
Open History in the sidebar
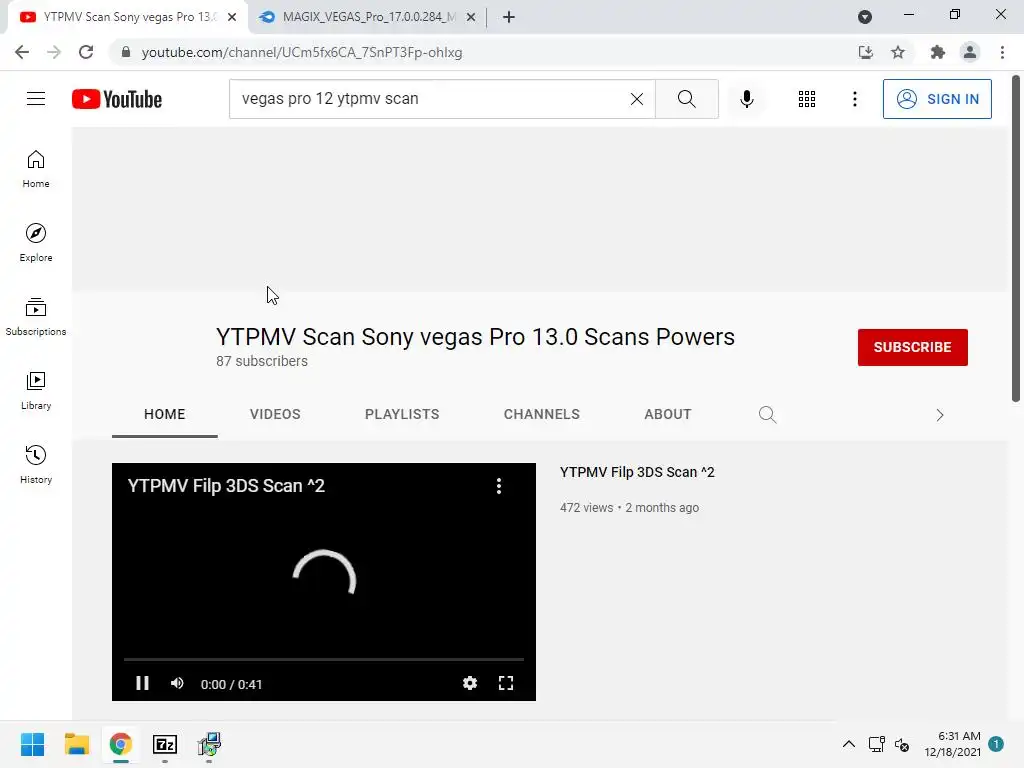[x=36, y=464]
